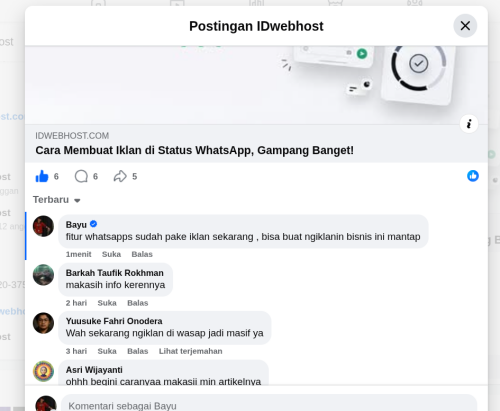Viewport: 500px width, 411px height.
Task: Focus the Komentari sebagai Bayu field
Action: (269, 403)
